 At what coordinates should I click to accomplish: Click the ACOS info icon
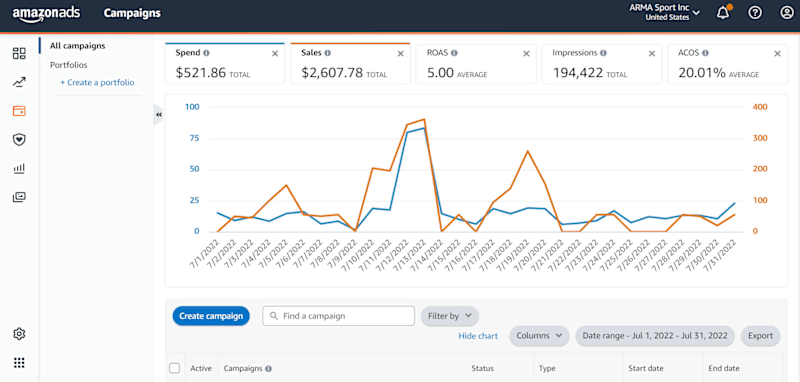pos(705,53)
